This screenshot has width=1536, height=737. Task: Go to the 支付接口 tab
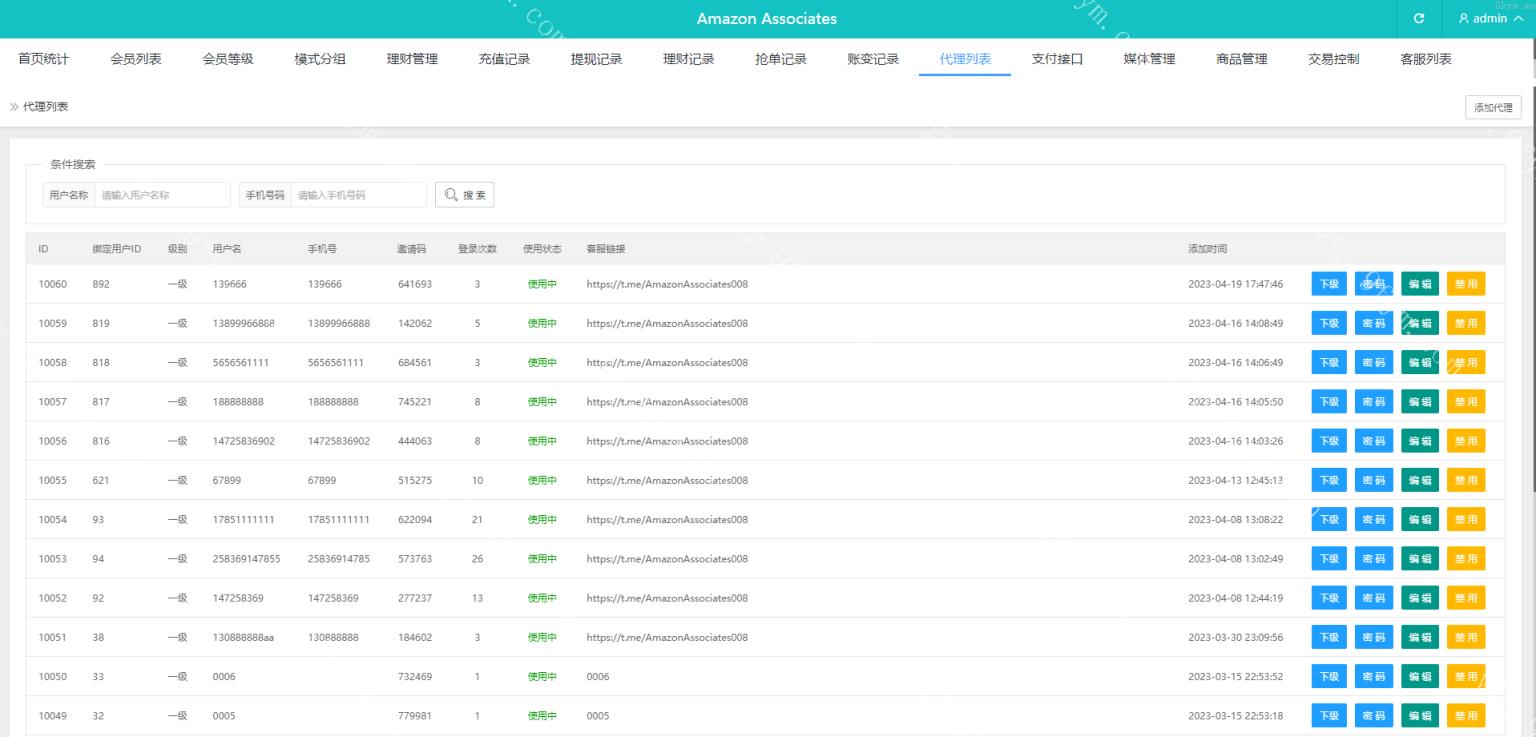coord(1057,59)
